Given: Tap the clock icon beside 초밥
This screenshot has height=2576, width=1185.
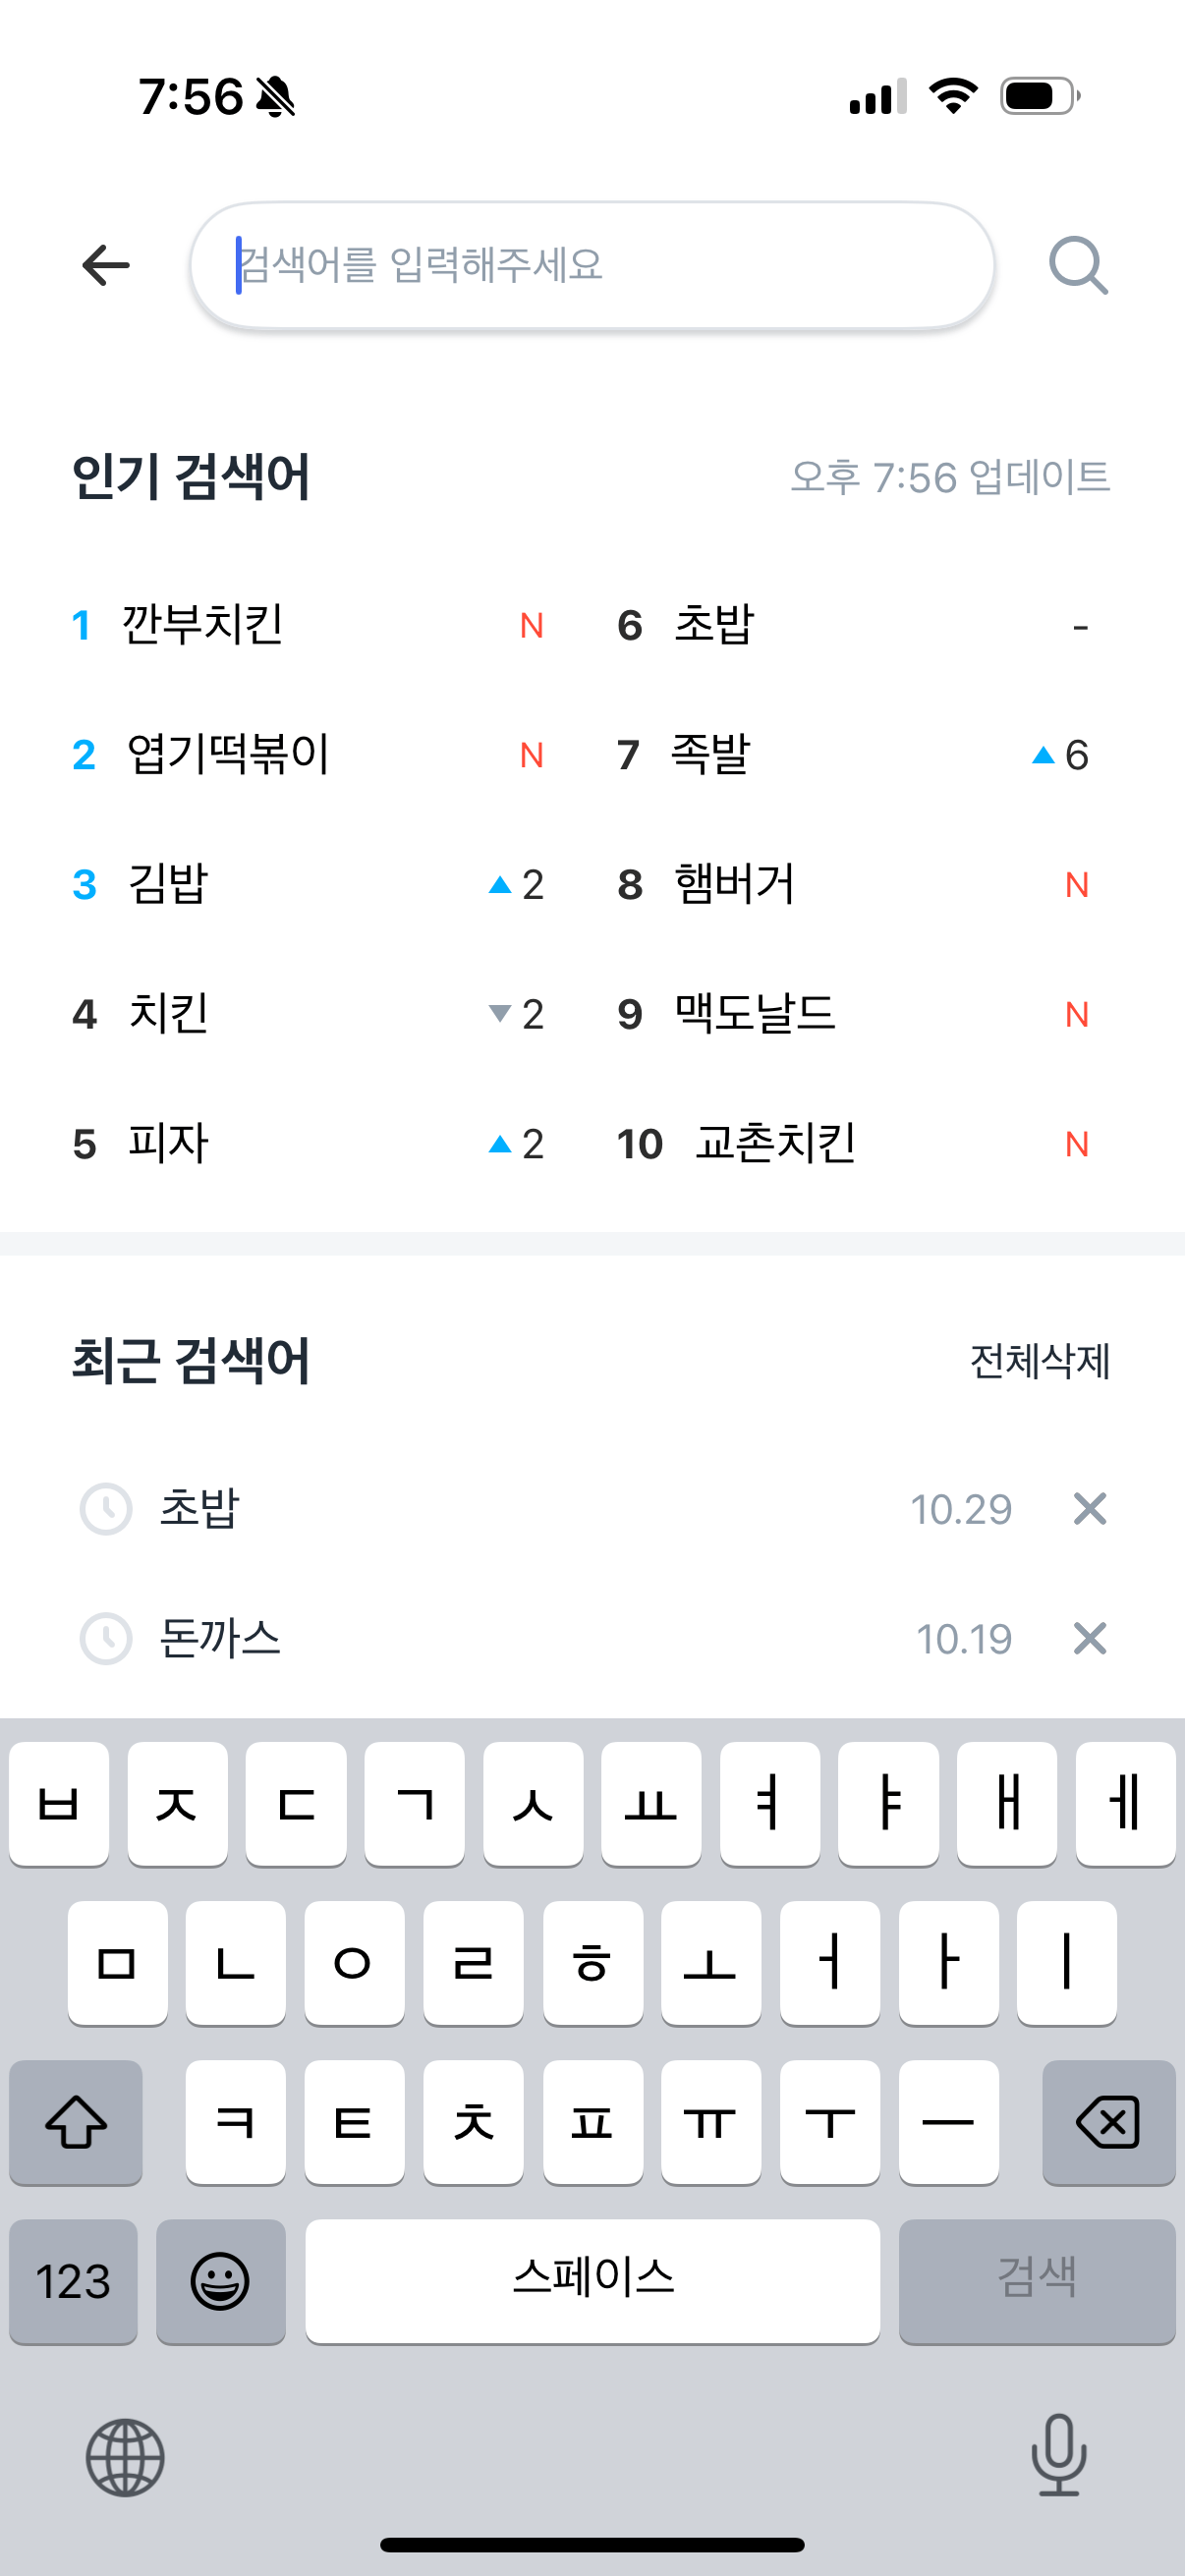Looking at the screenshot, I should [x=106, y=1509].
